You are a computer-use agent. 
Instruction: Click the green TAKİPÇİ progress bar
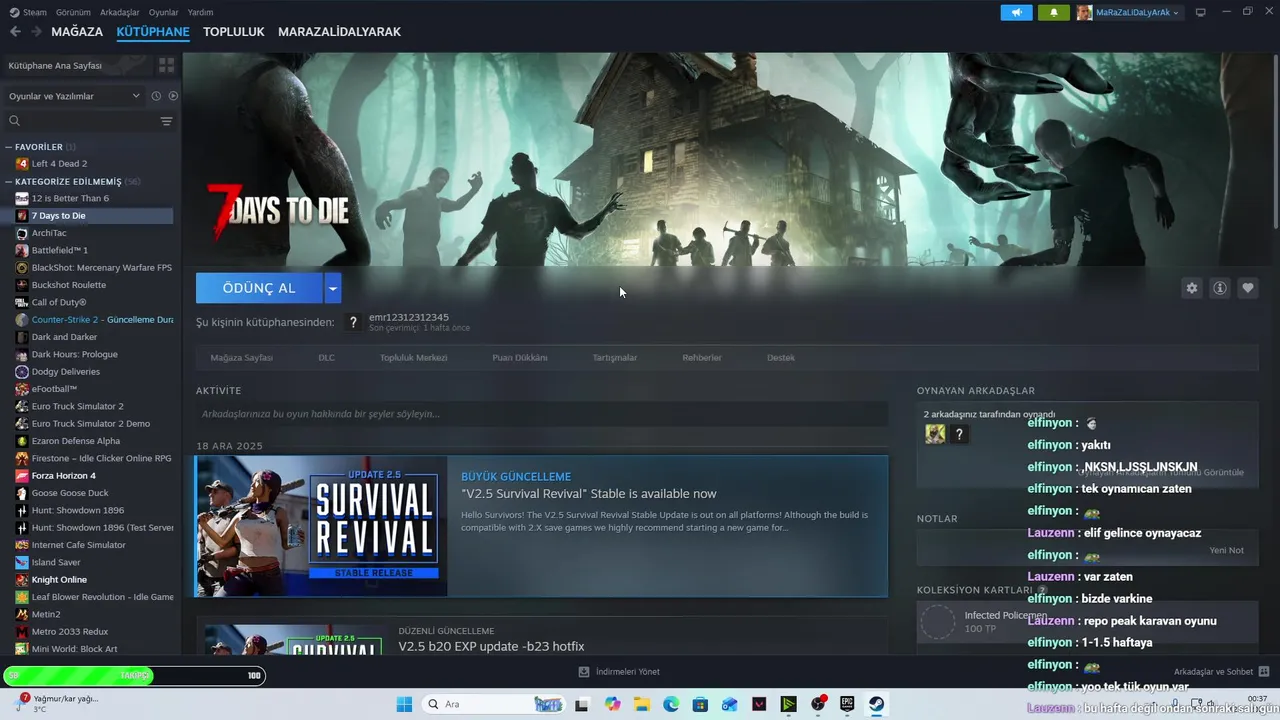(134, 676)
